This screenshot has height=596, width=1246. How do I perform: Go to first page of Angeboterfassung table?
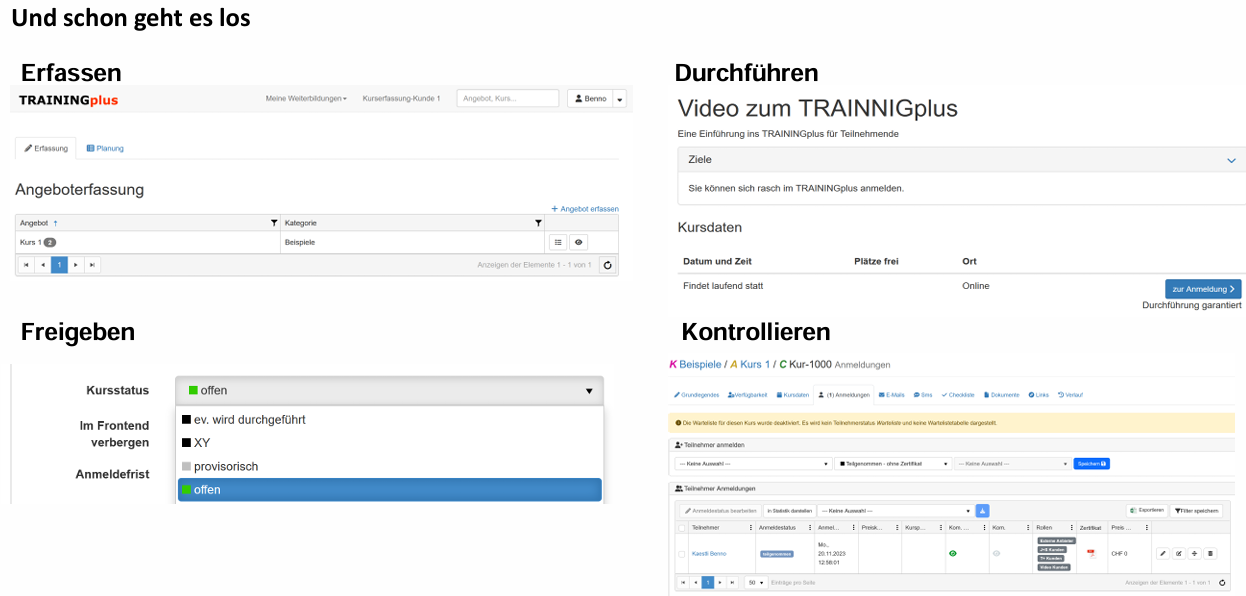[26, 265]
